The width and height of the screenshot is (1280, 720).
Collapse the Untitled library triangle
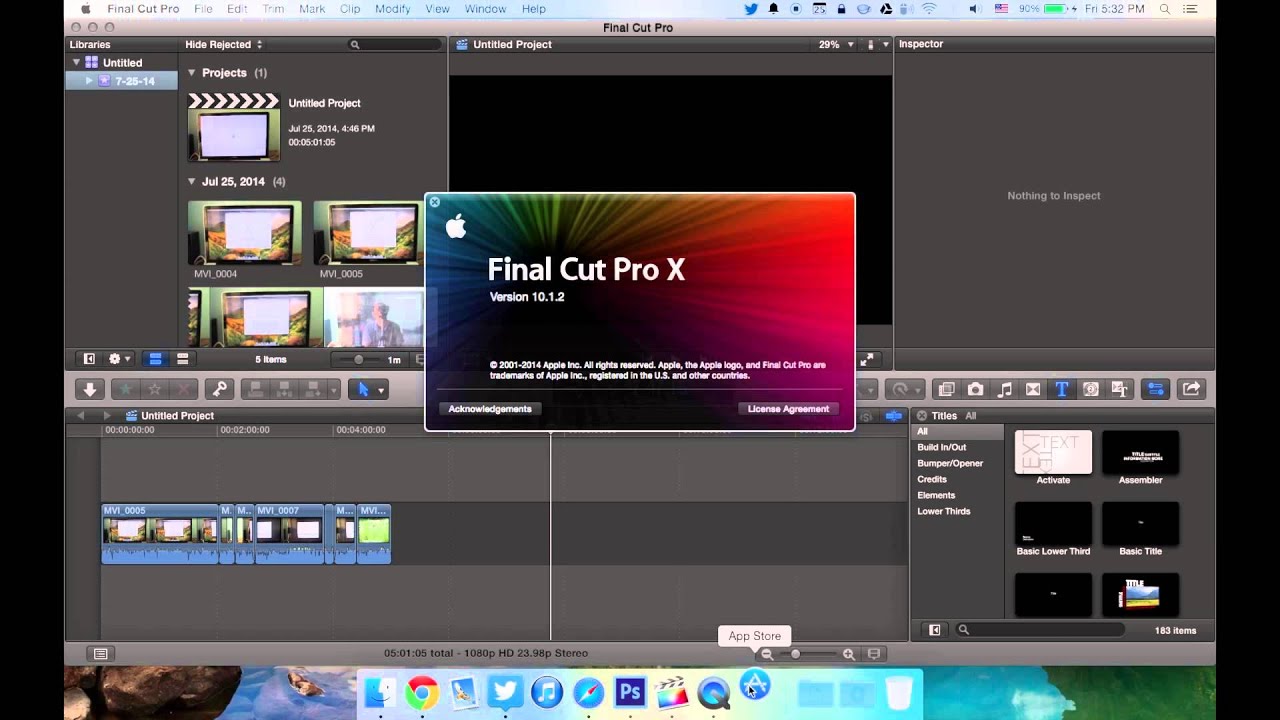coord(75,62)
